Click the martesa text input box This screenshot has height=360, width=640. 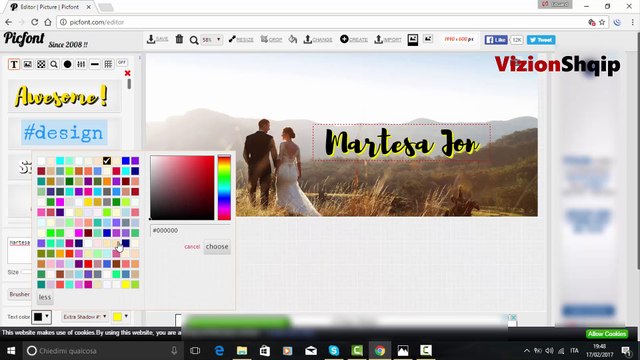point(19,251)
